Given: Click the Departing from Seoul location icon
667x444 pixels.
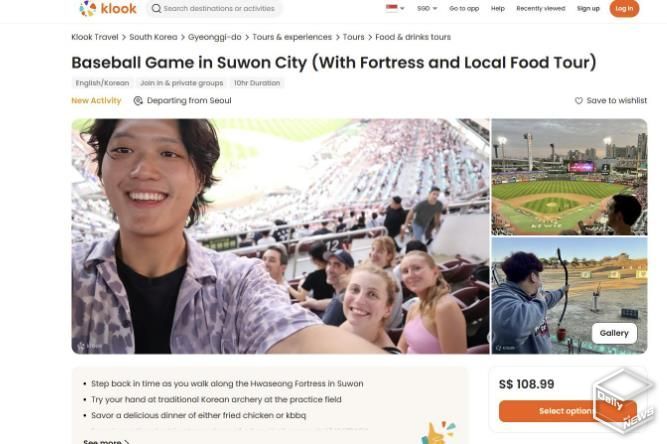Looking at the screenshot, I should click(x=138, y=101).
